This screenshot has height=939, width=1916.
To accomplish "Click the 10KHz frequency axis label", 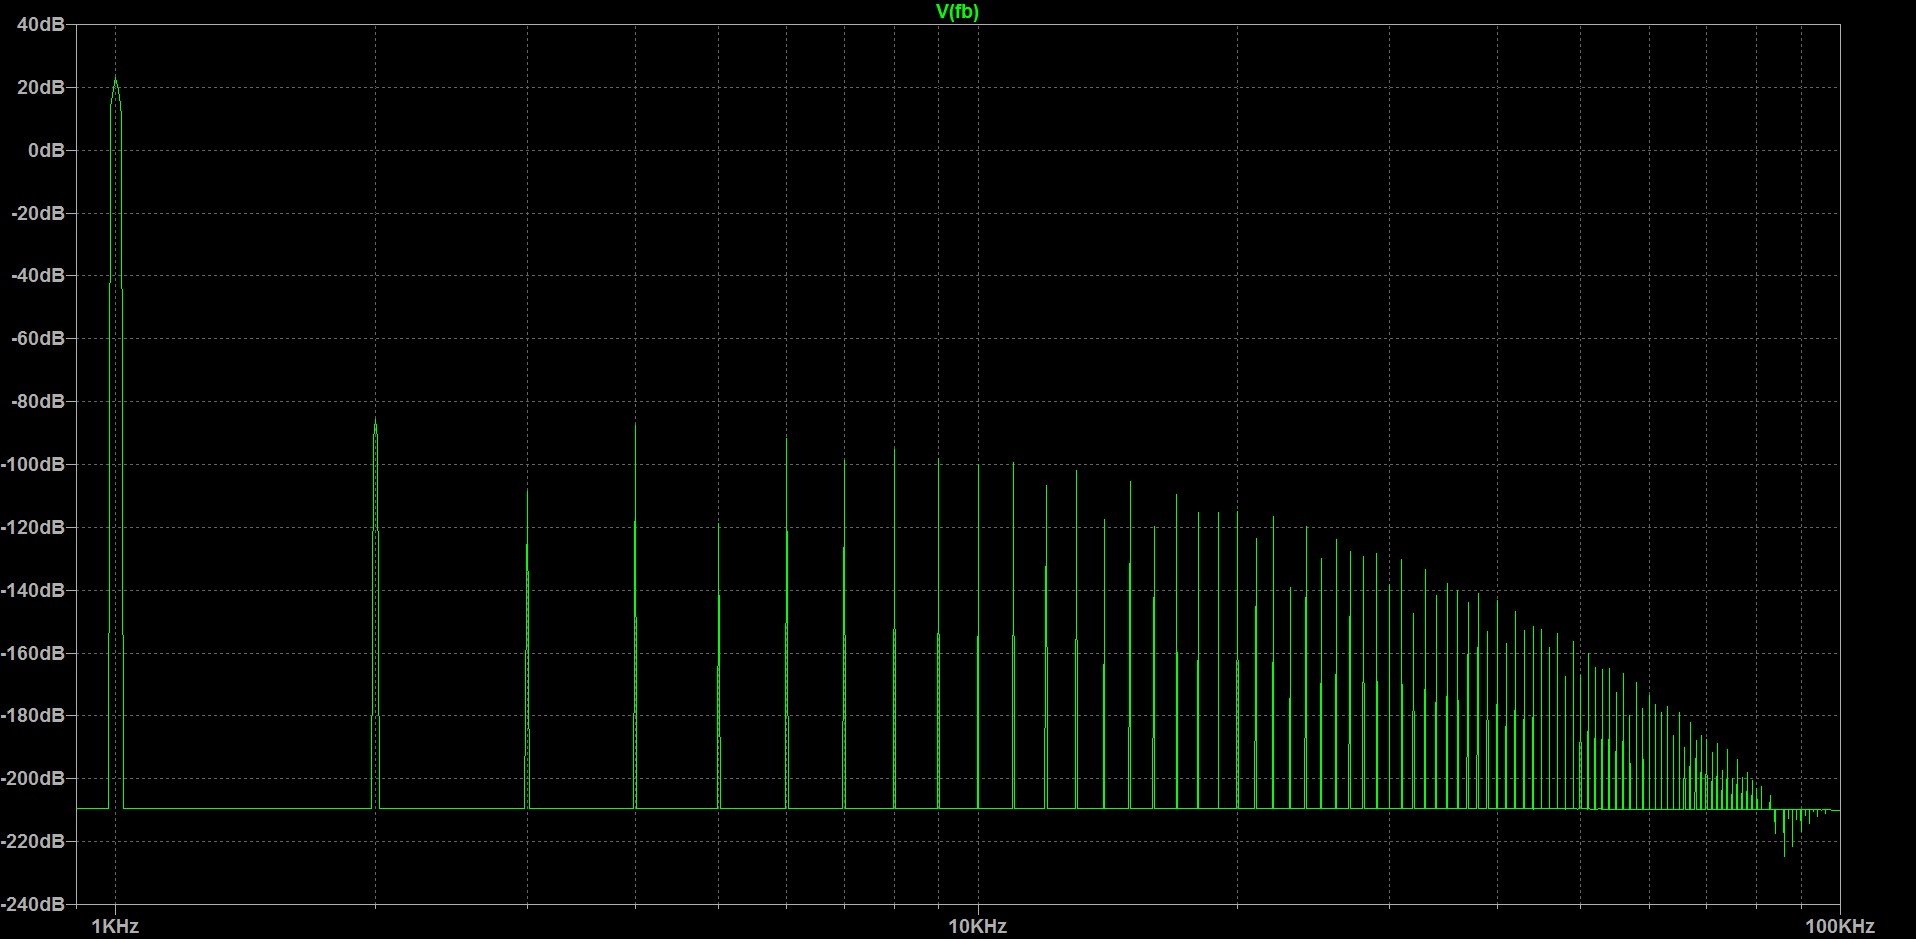I will (977, 927).
